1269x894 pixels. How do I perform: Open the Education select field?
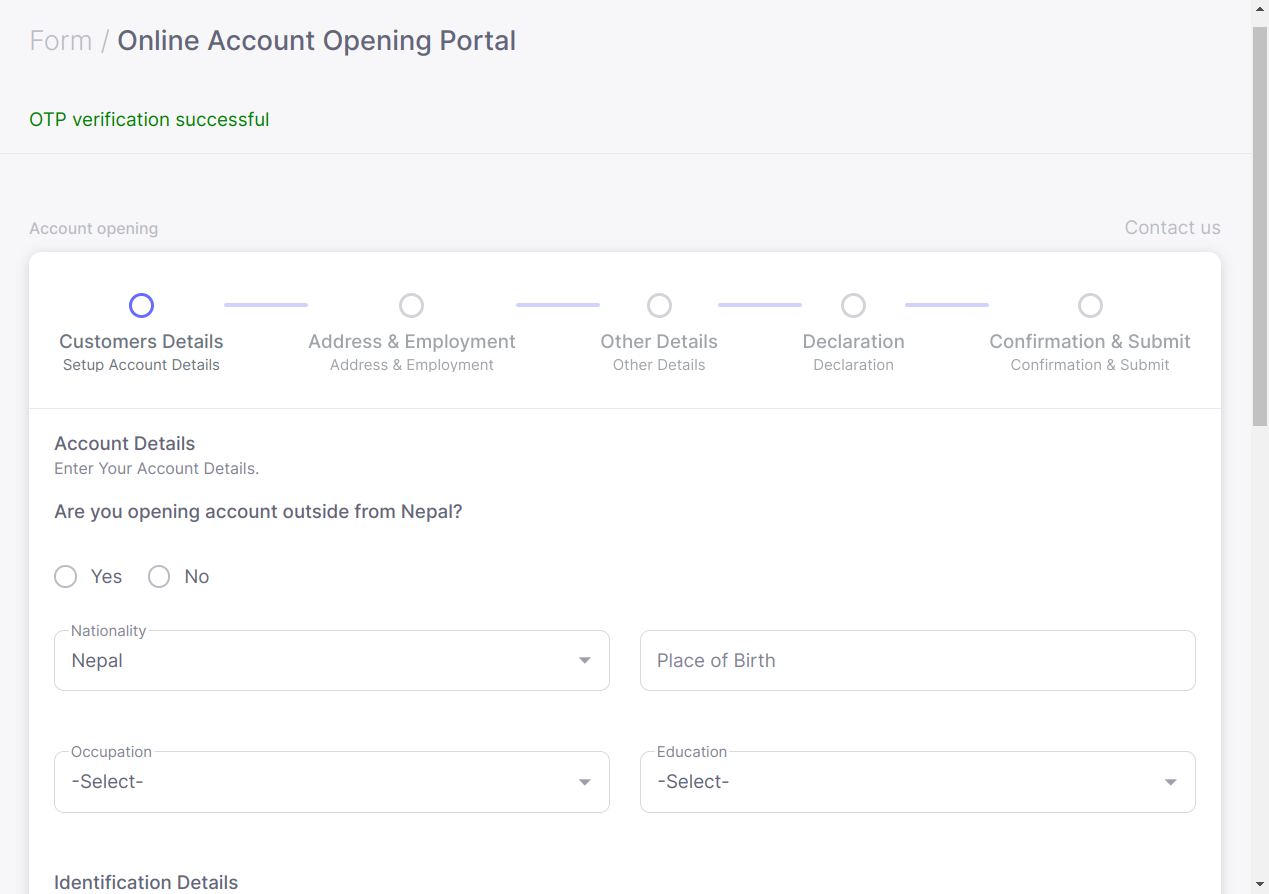[x=900, y=782]
